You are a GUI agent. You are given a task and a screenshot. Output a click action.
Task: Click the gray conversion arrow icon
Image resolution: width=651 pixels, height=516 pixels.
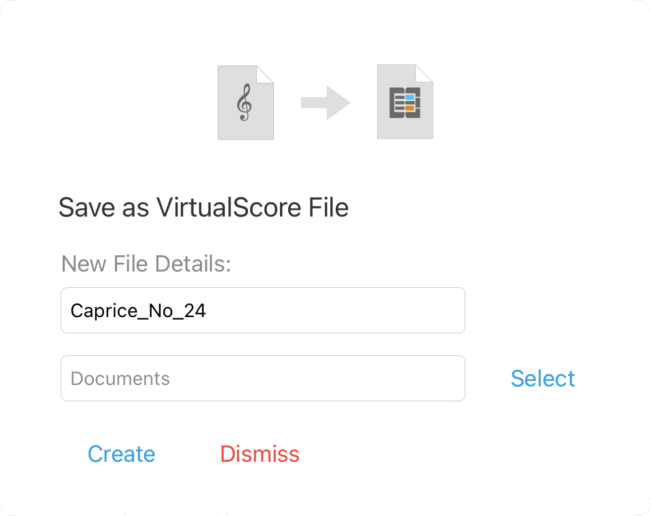click(x=326, y=103)
